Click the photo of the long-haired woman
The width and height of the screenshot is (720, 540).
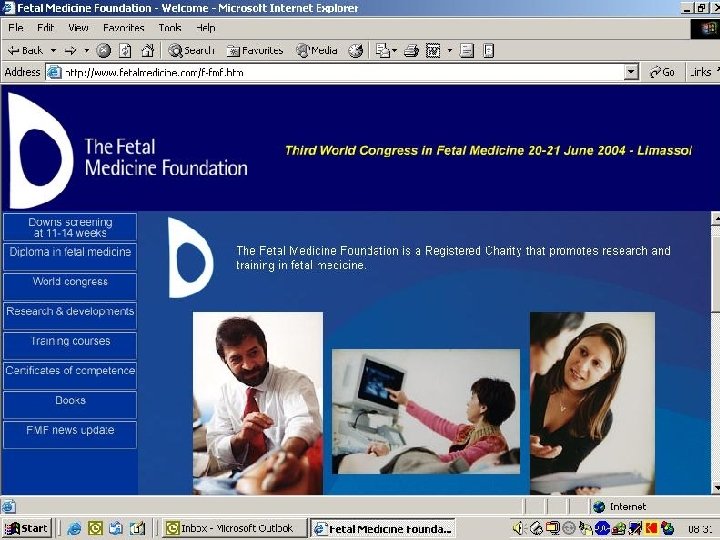[592, 403]
